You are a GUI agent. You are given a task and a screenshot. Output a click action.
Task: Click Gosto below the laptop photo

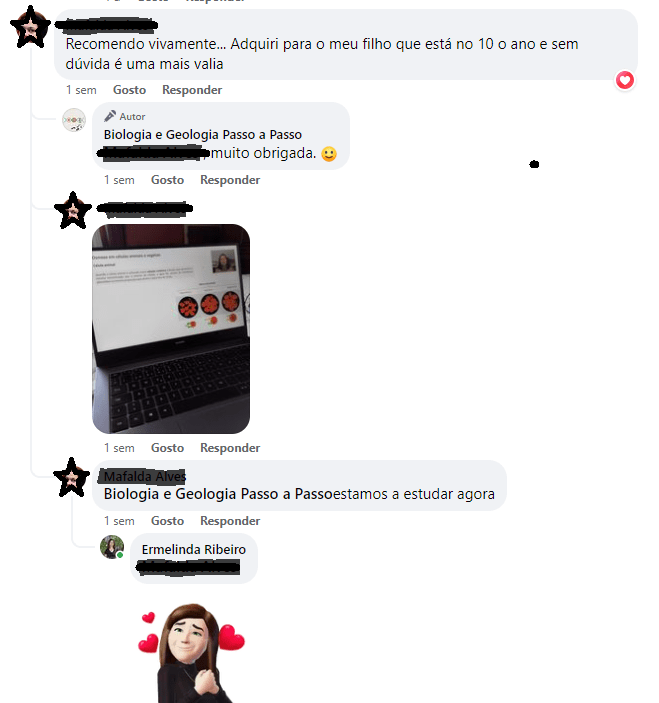(x=167, y=448)
